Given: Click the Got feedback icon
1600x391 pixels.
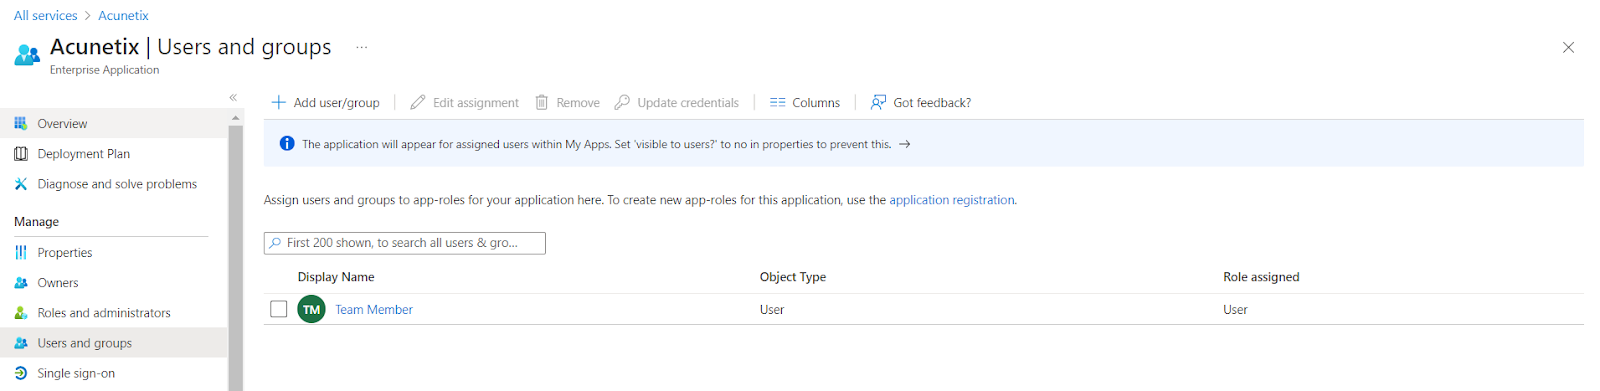Looking at the screenshot, I should (x=878, y=102).
